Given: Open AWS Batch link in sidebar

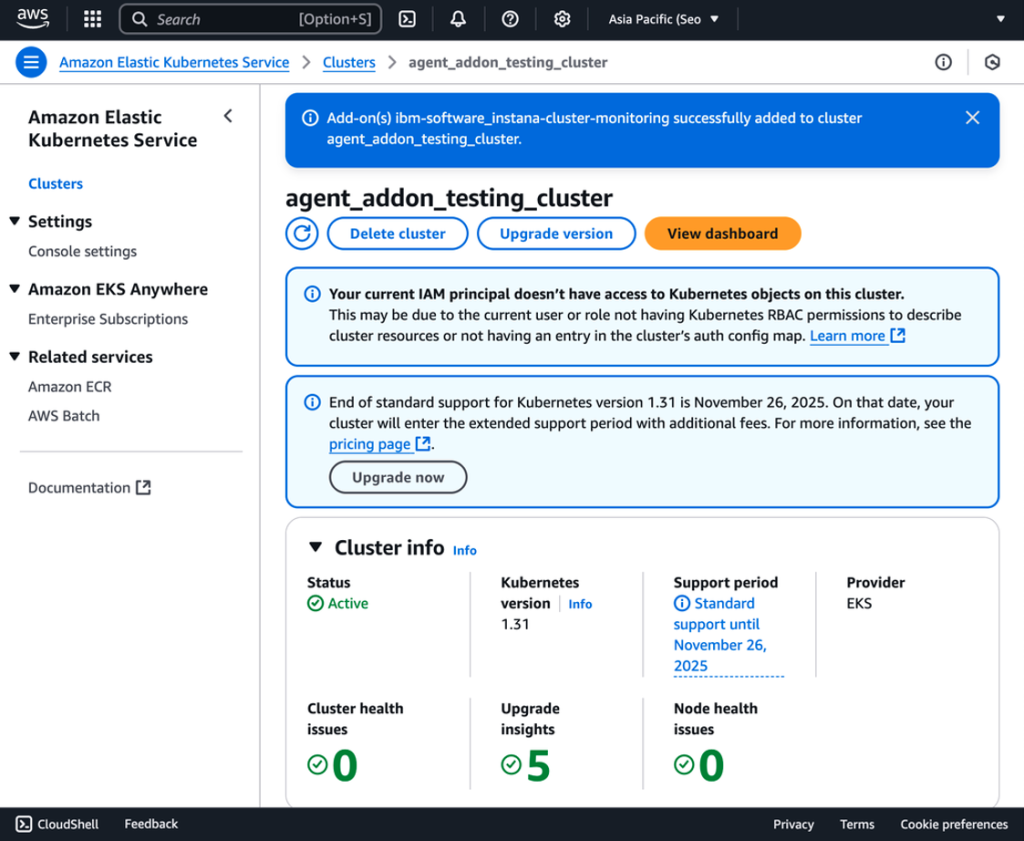Looking at the screenshot, I should (x=64, y=416).
